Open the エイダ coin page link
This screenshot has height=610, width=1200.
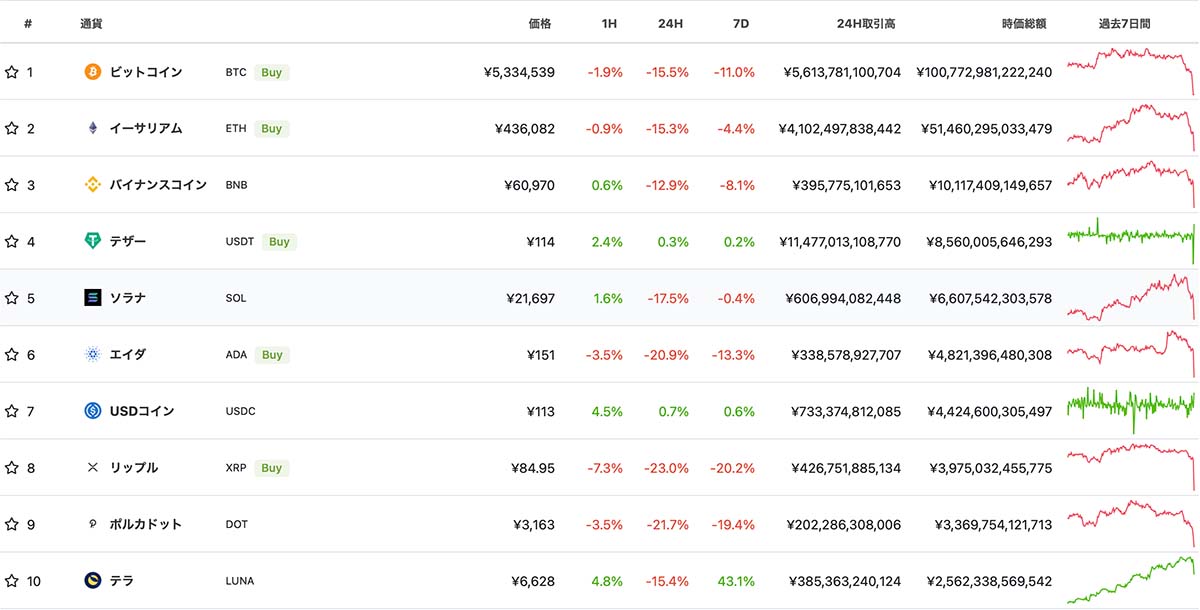[x=128, y=354]
